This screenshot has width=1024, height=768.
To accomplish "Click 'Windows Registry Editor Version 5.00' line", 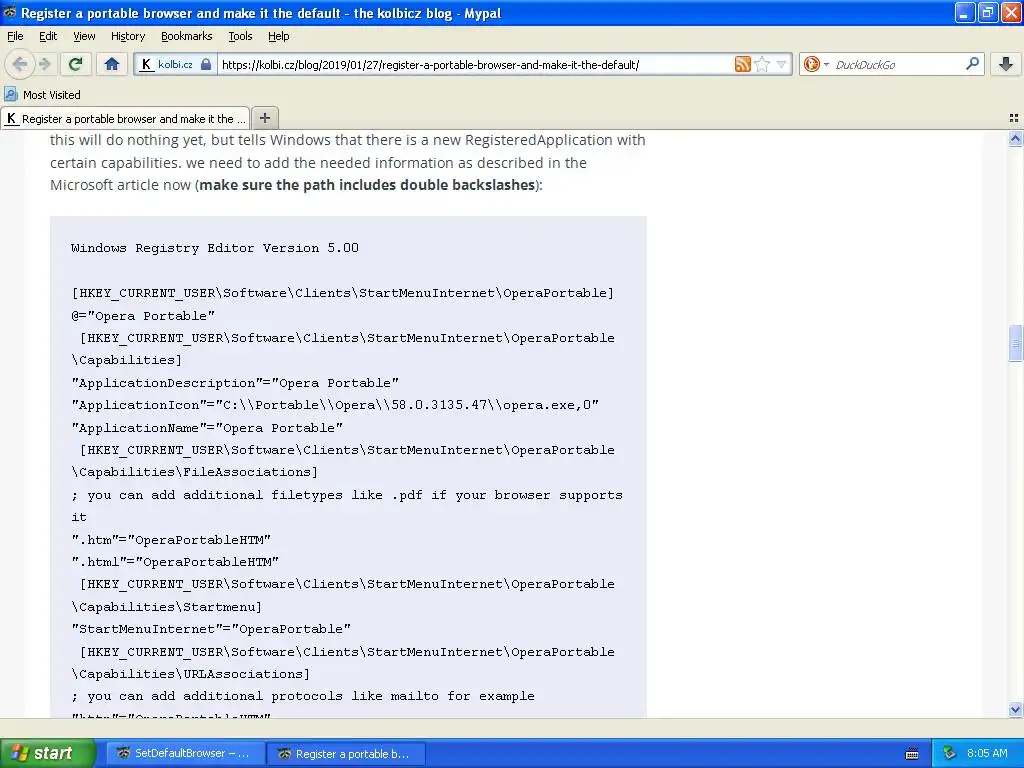I will click(215, 248).
